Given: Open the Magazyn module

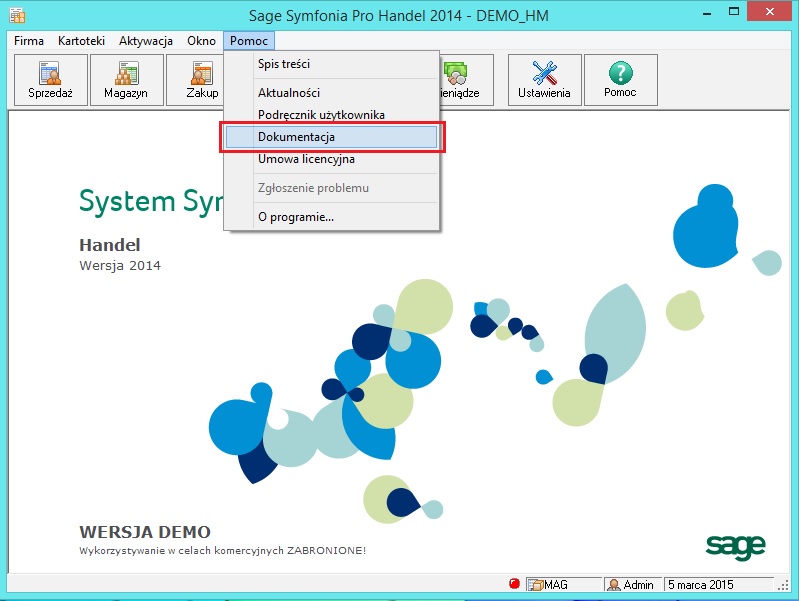Looking at the screenshot, I should point(126,80).
